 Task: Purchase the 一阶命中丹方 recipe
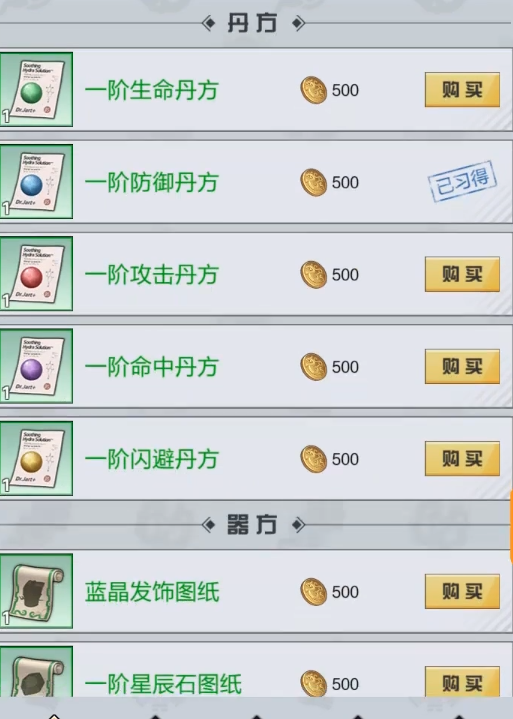(462, 366)
